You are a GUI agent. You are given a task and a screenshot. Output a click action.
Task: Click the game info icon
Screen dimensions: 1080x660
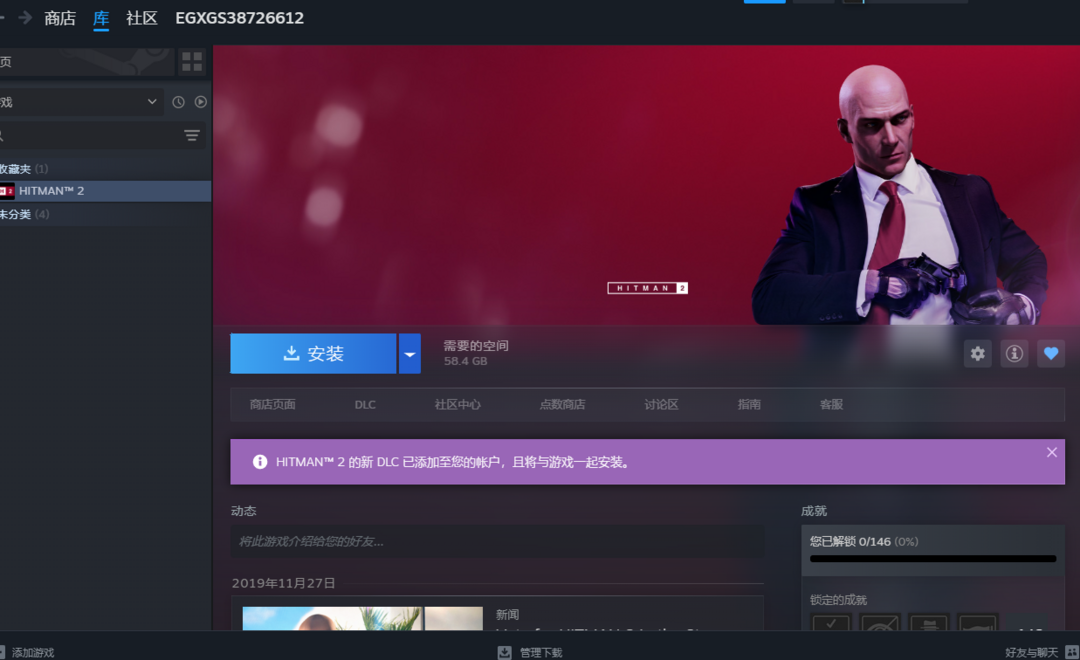[1014, 354]
